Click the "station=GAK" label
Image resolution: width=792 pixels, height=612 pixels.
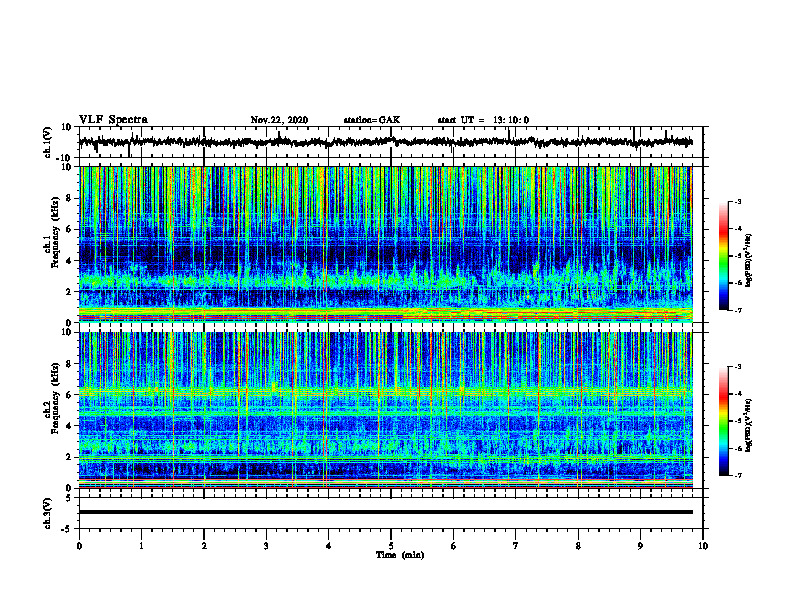click(x=372, y=120)
